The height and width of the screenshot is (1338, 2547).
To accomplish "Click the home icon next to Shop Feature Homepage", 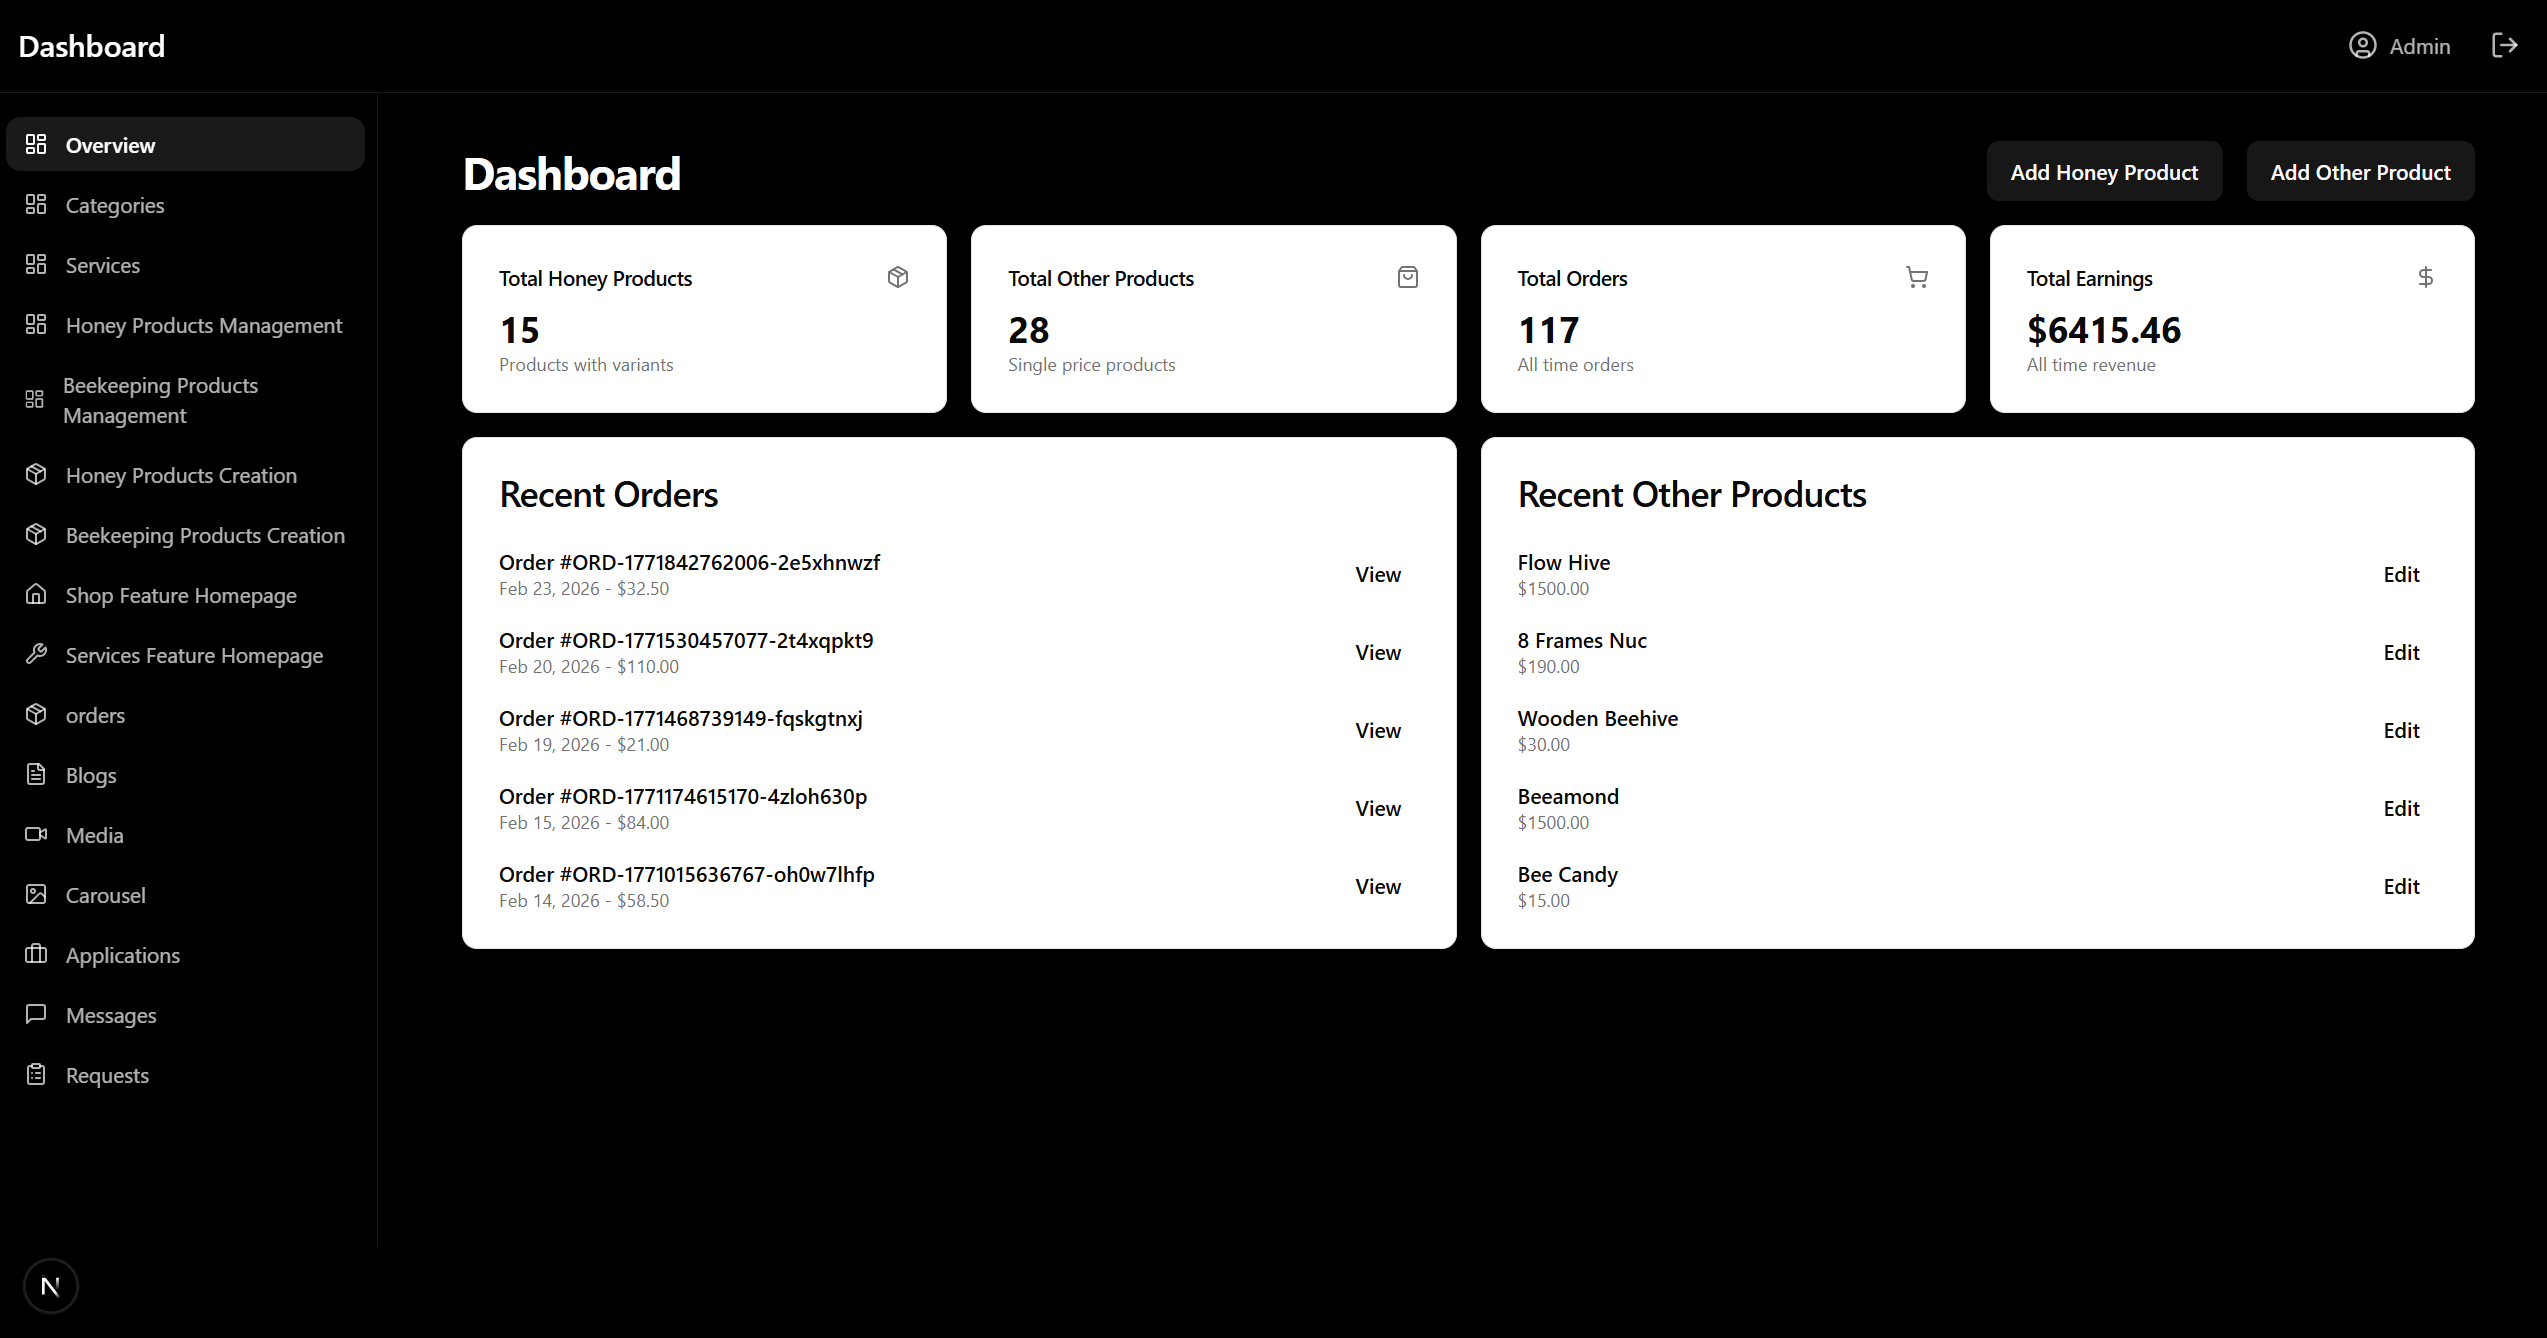I will pyautogui.click(x=36, y=594).
